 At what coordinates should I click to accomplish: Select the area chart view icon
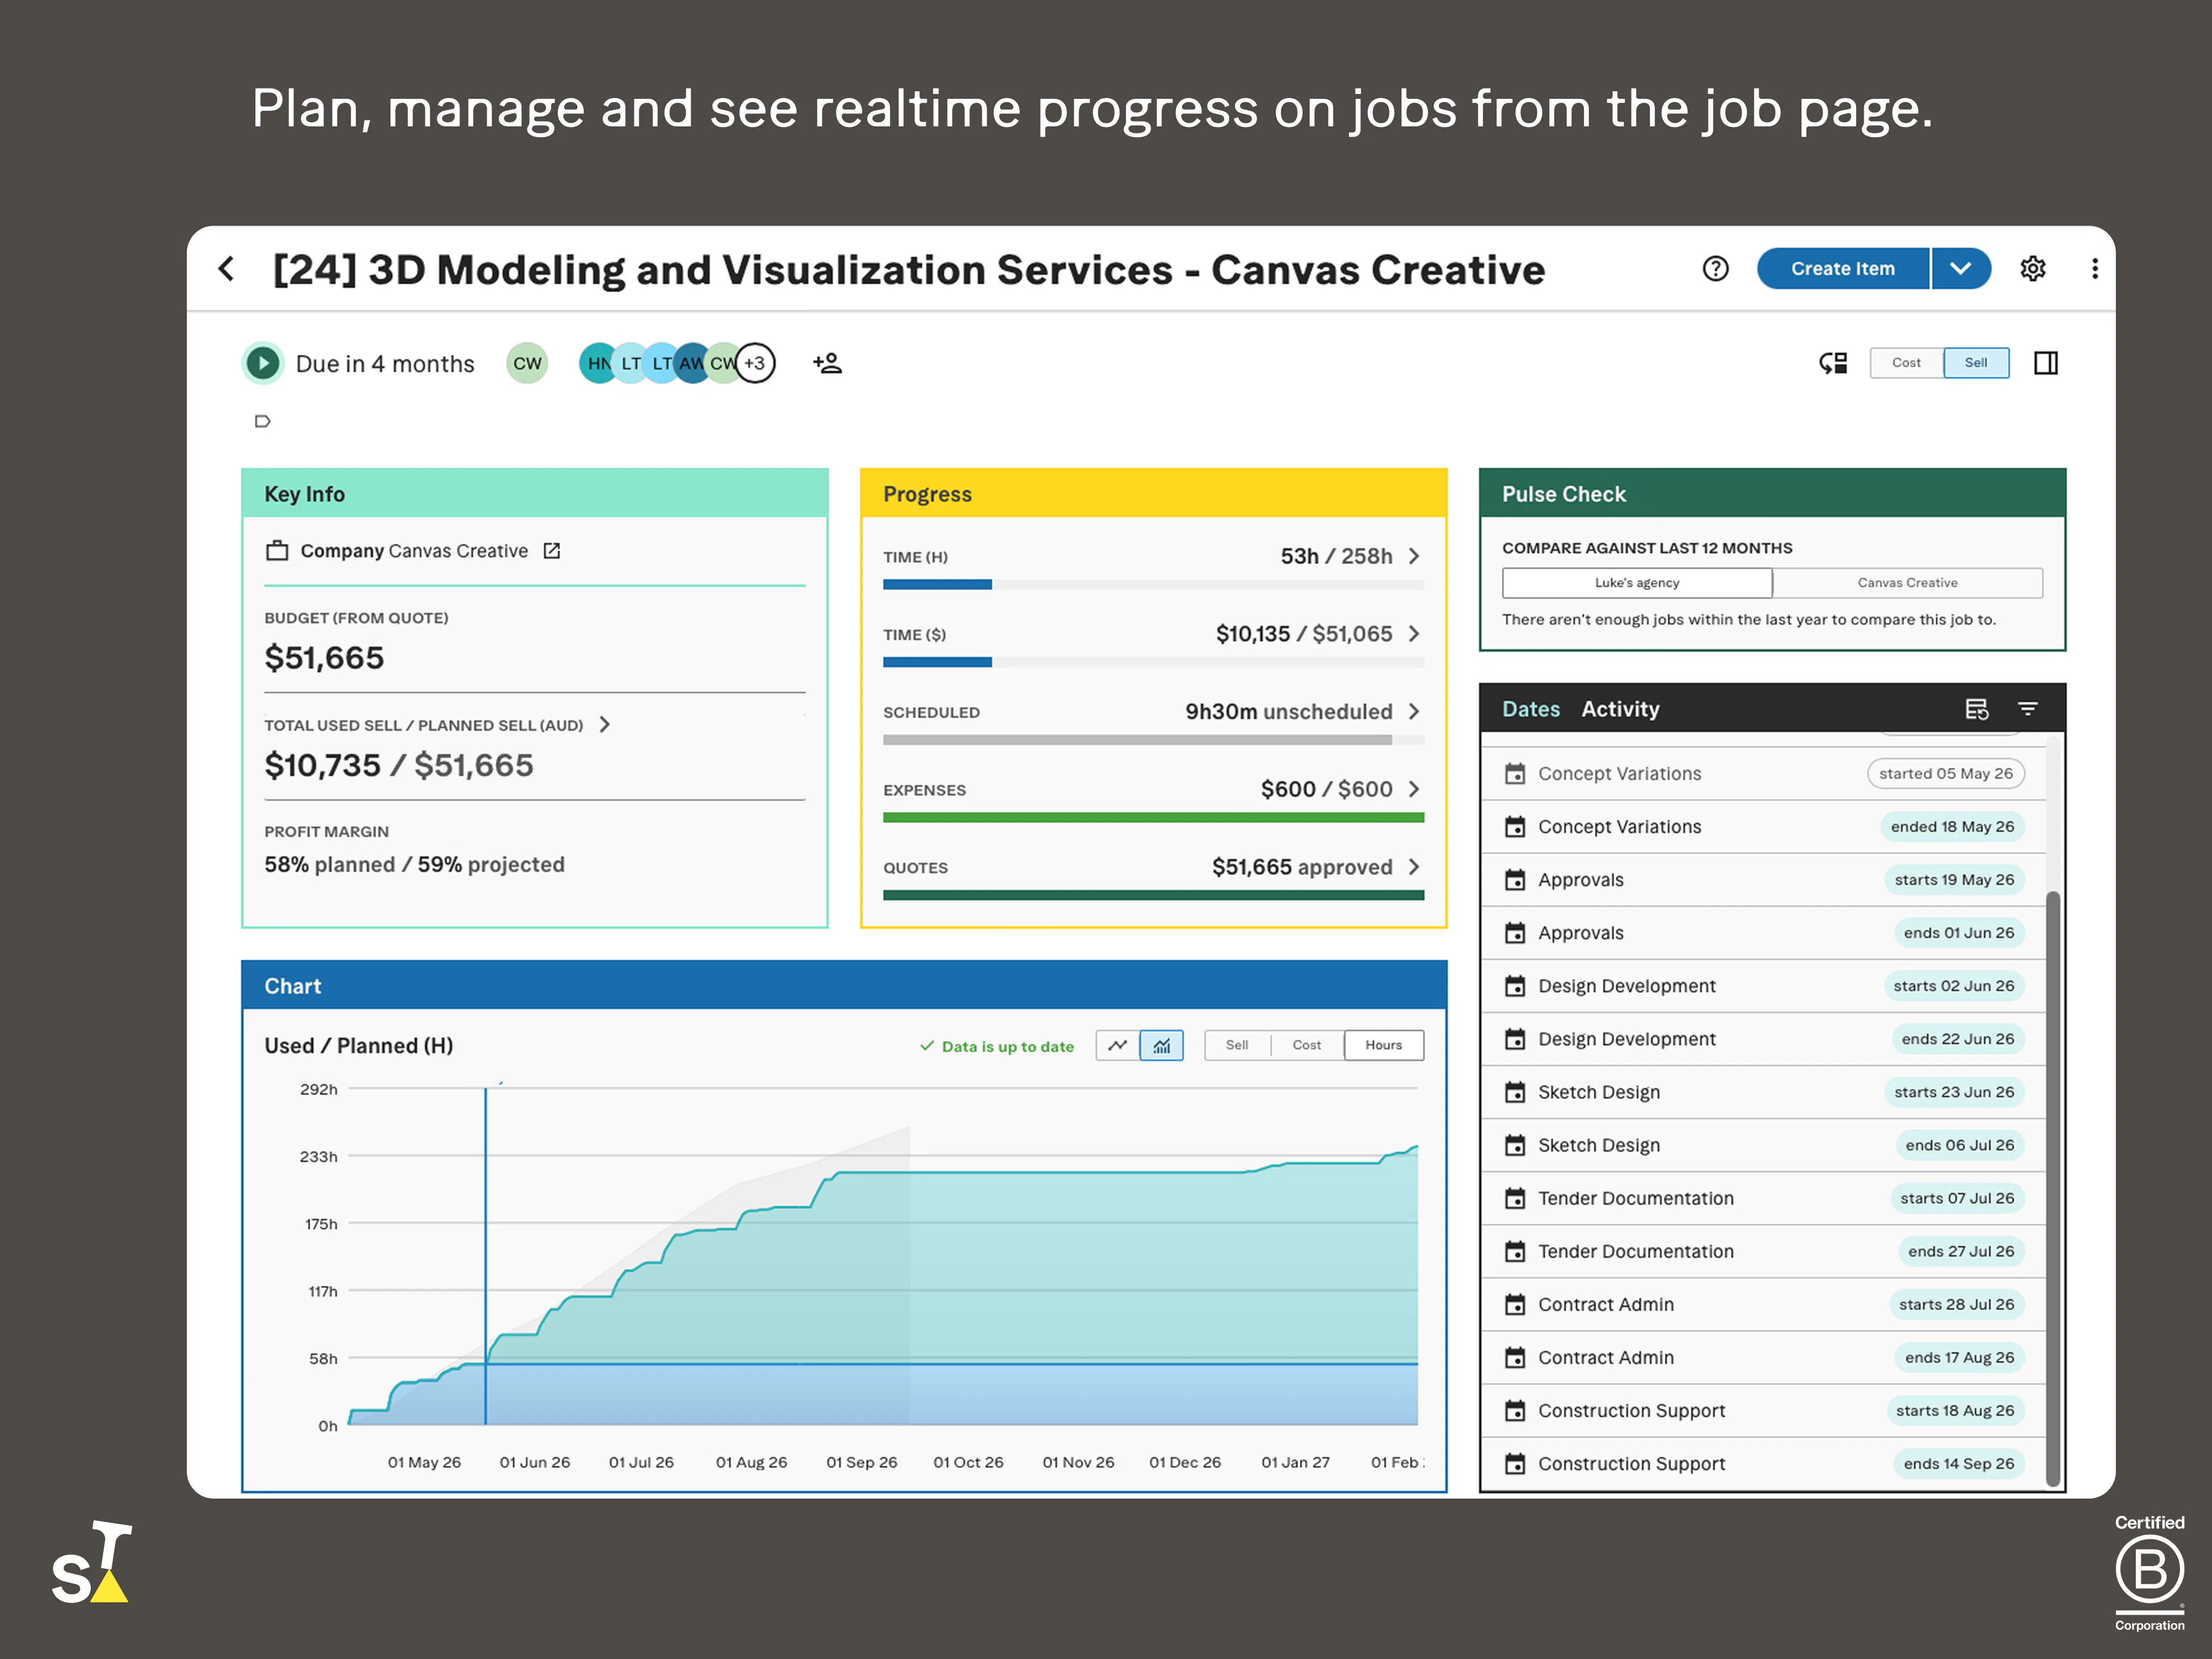tap(1161, 1045)
